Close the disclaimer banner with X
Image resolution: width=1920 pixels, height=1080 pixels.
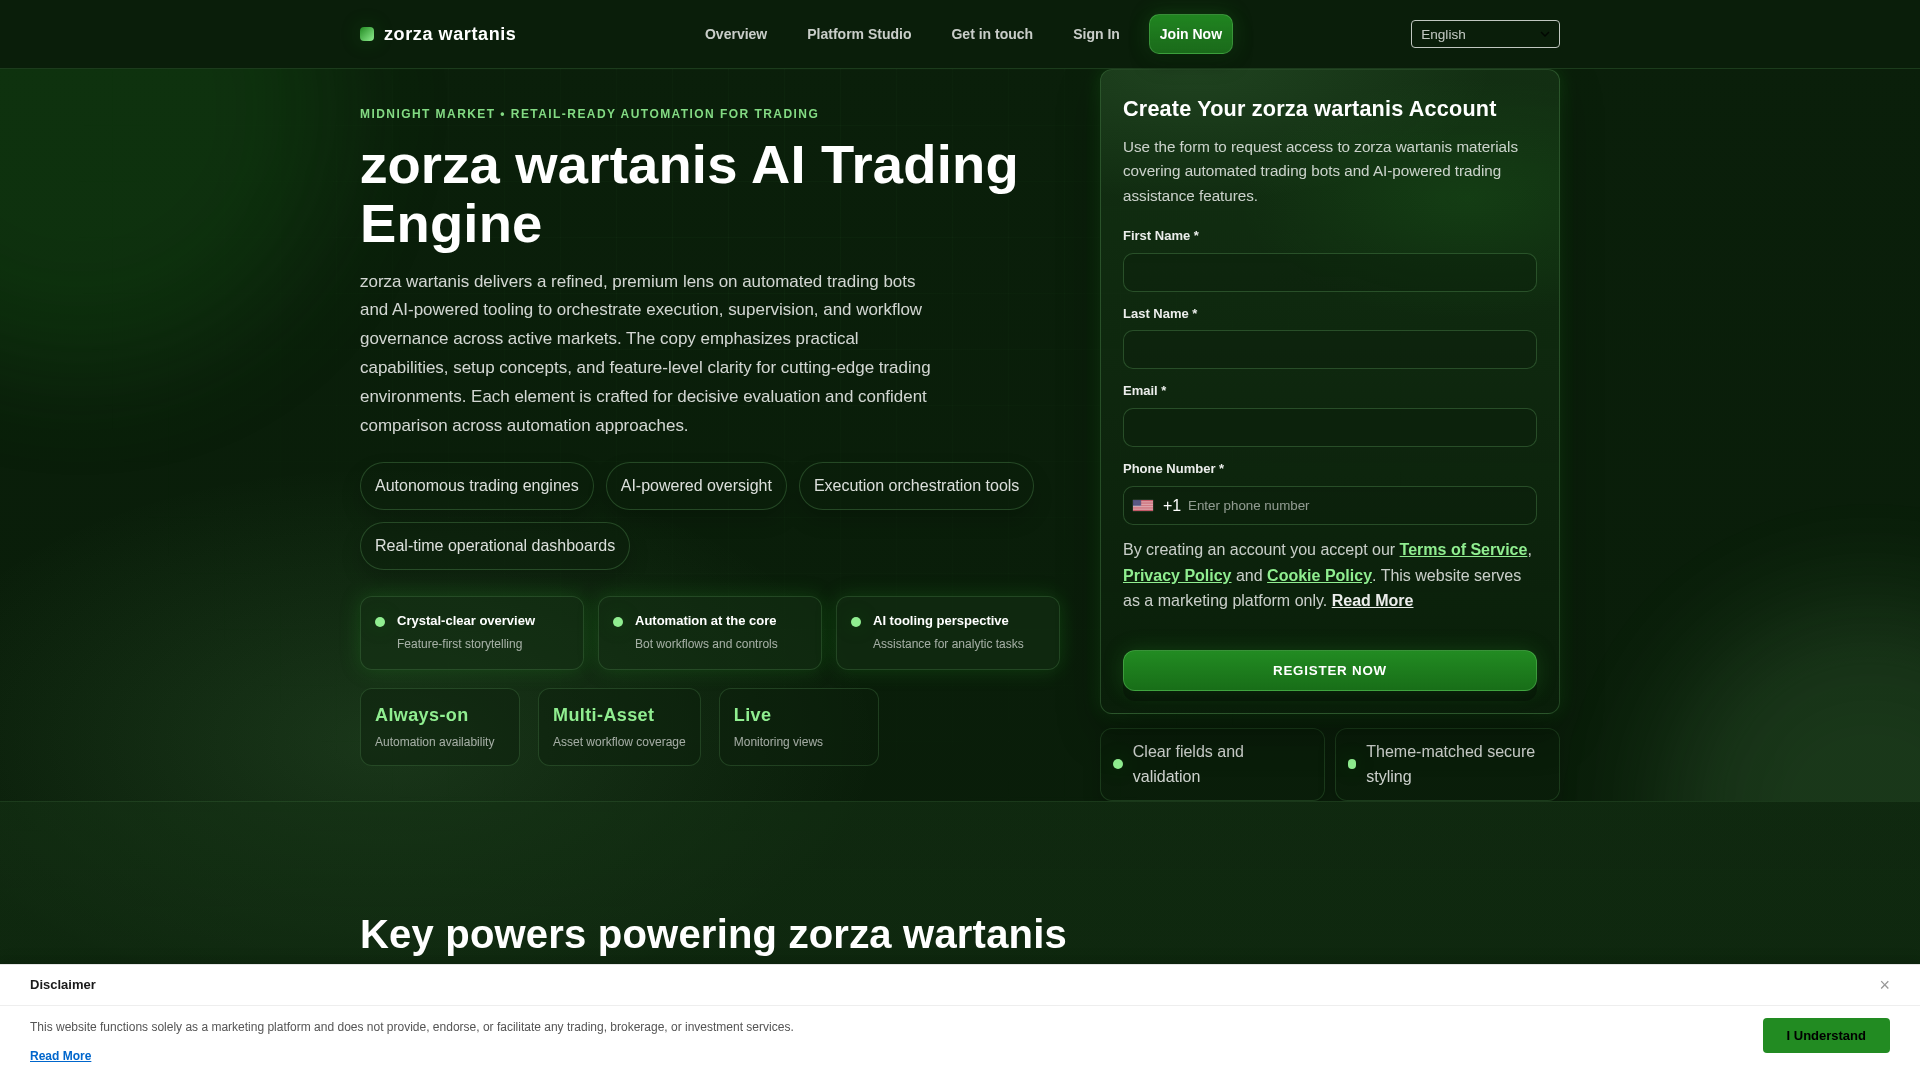point(1884,985)
